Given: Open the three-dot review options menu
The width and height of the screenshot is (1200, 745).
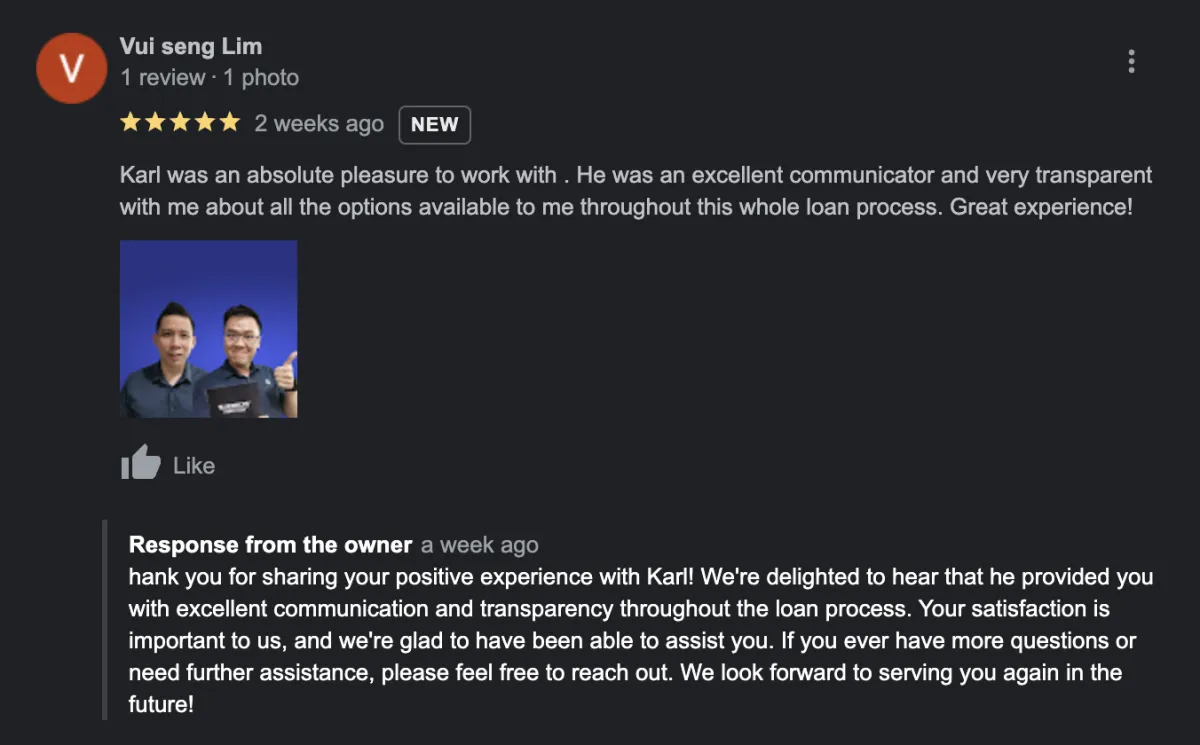Looking at the screenshot, I should click(x=1131, y=61).
